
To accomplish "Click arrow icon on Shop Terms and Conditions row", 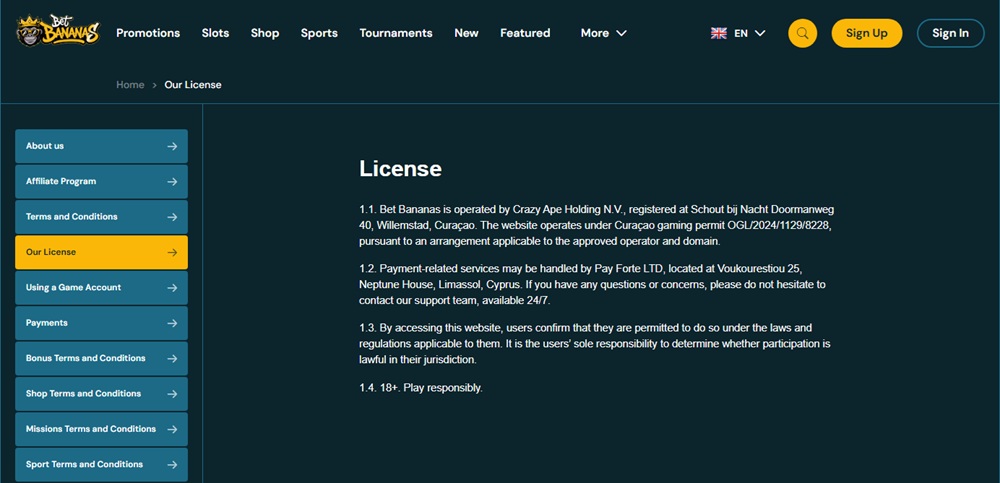I will (172, 394).
